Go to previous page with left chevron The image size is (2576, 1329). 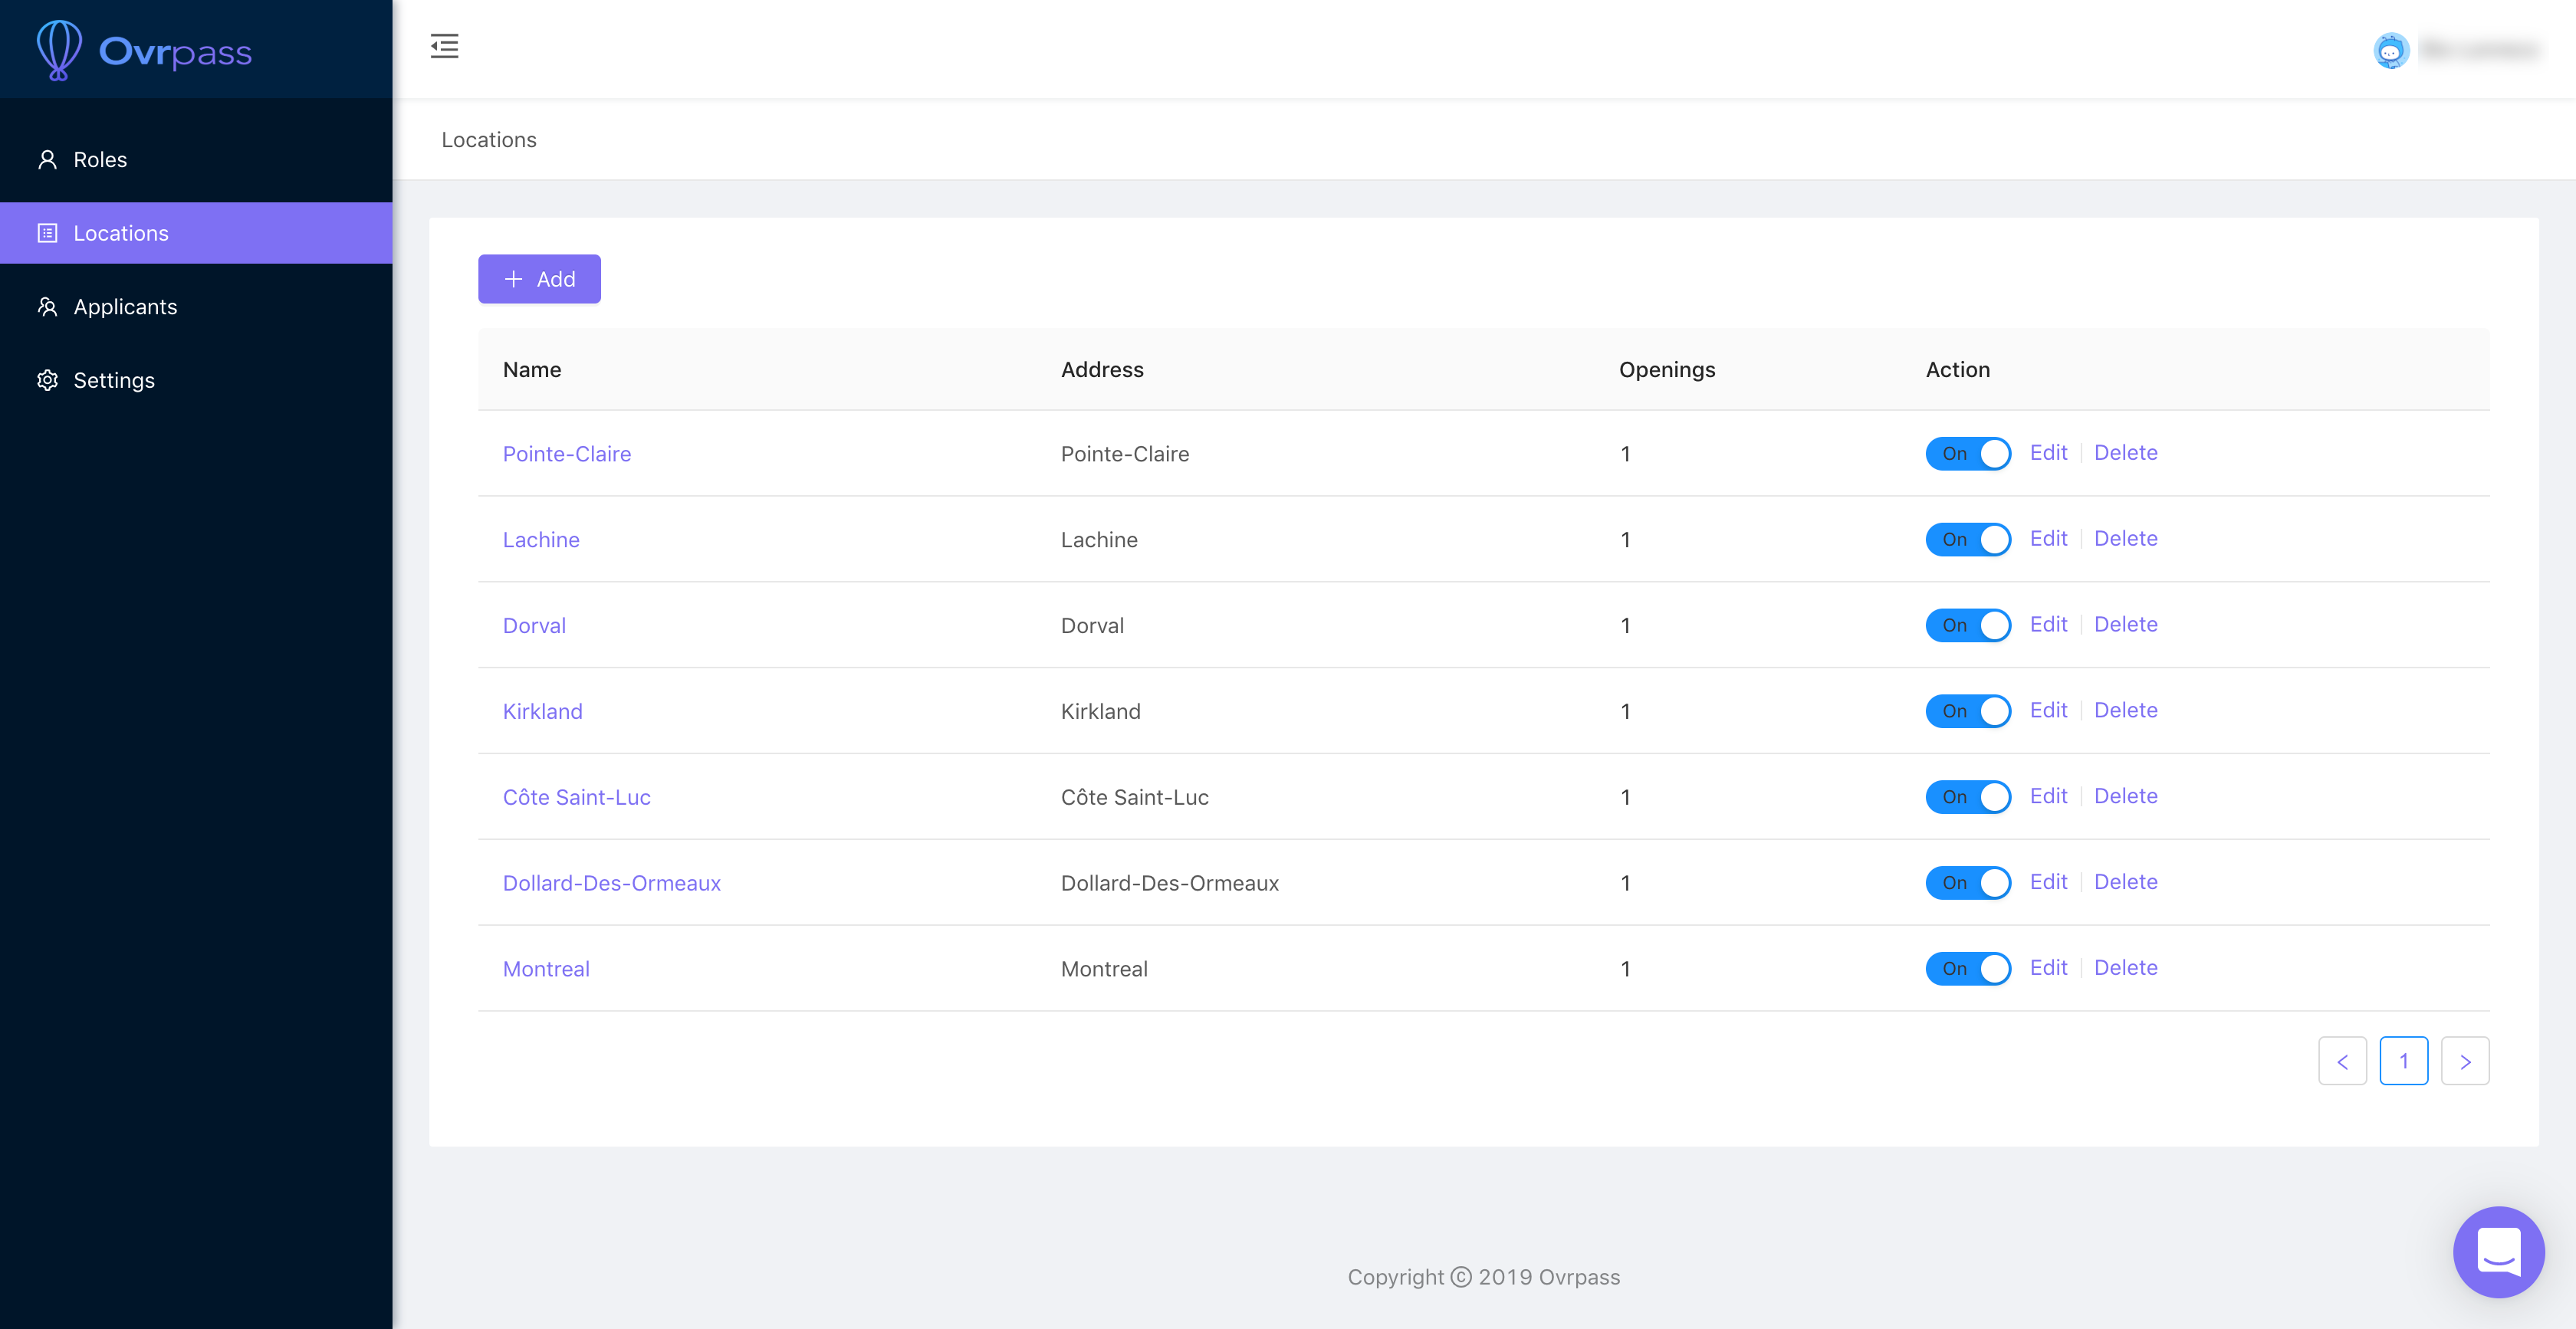click(x=2342, y=1061)
